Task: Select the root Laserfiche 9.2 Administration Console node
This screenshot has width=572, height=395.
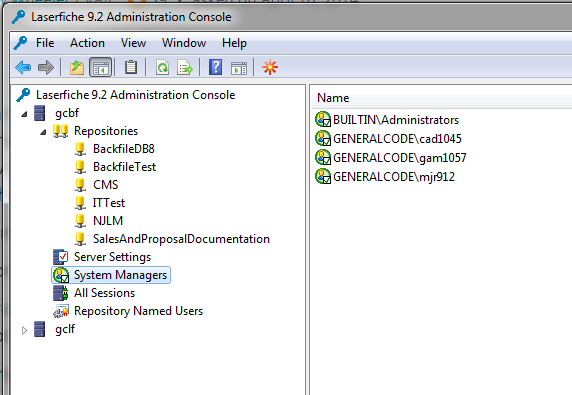Action: [x=135, y=95]
